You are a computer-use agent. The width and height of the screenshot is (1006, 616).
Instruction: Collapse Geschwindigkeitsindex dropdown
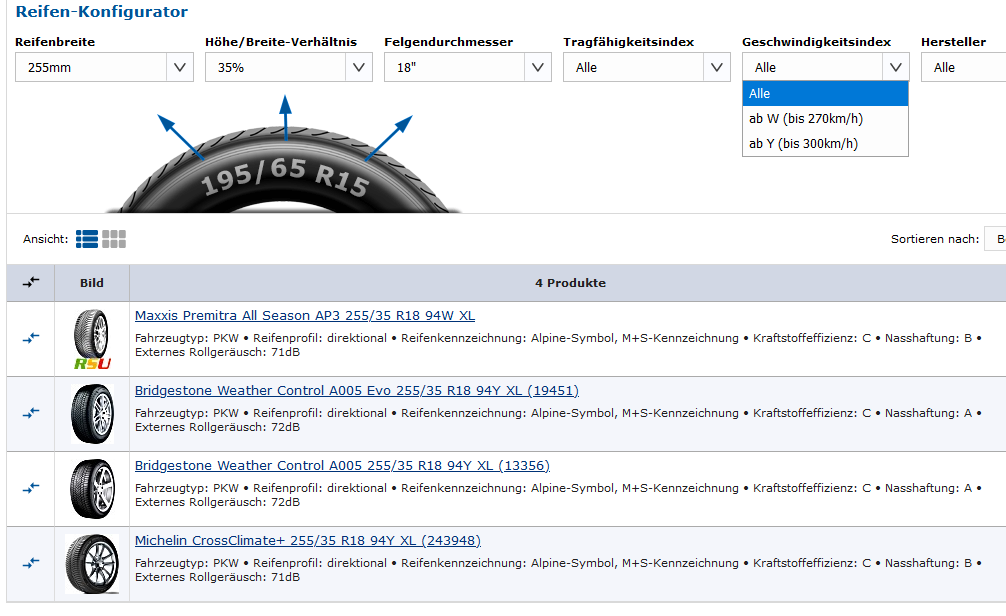826,67
